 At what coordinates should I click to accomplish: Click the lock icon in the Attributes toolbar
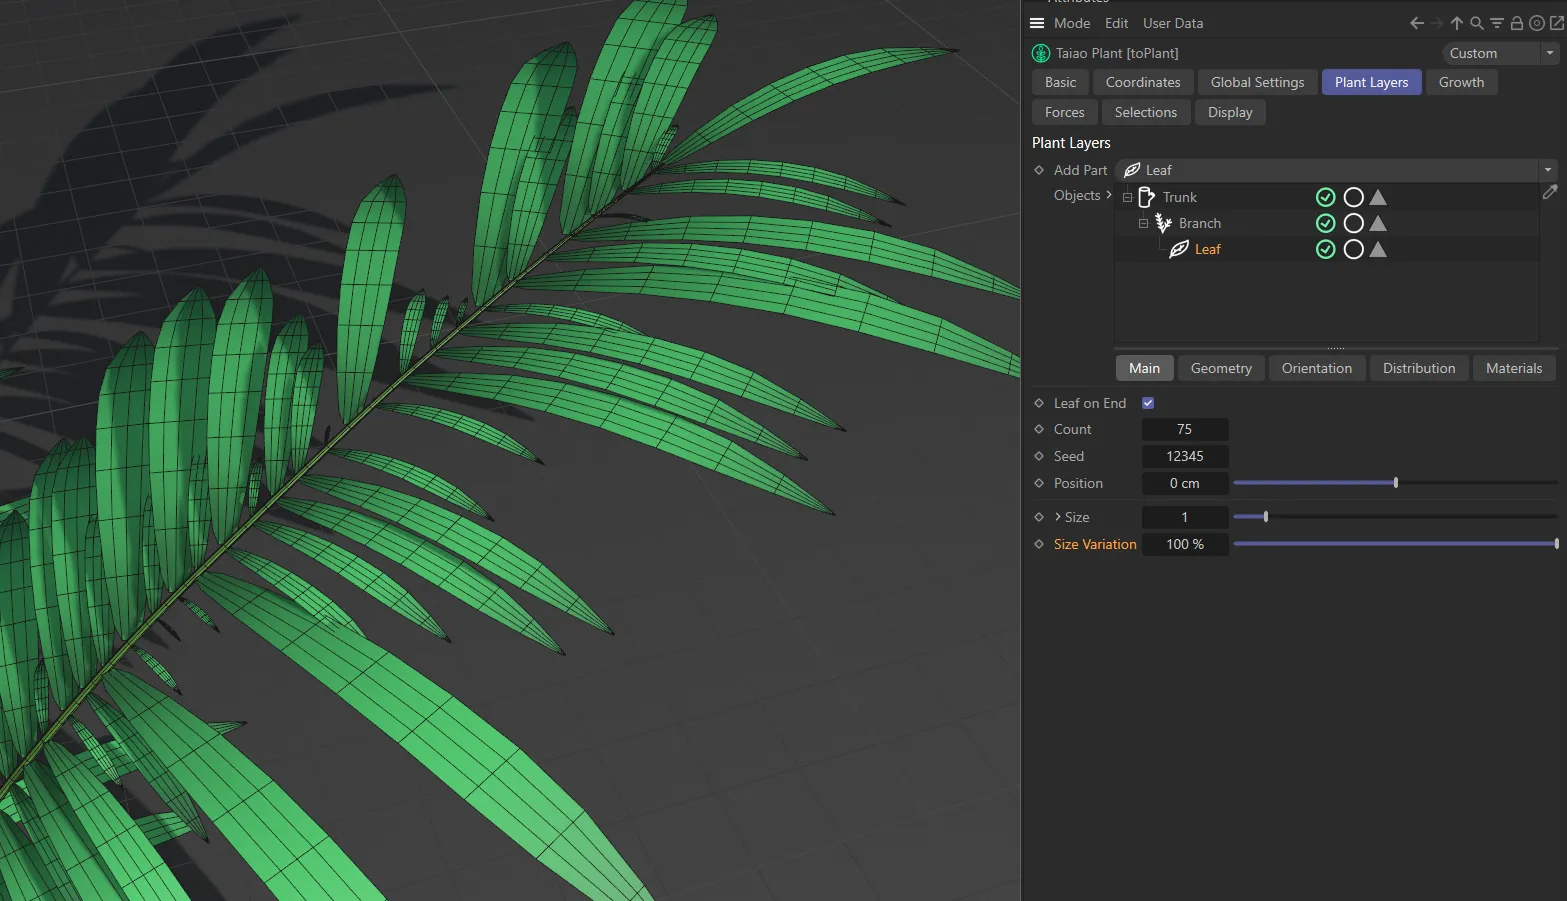click(x=1516, y=22)
